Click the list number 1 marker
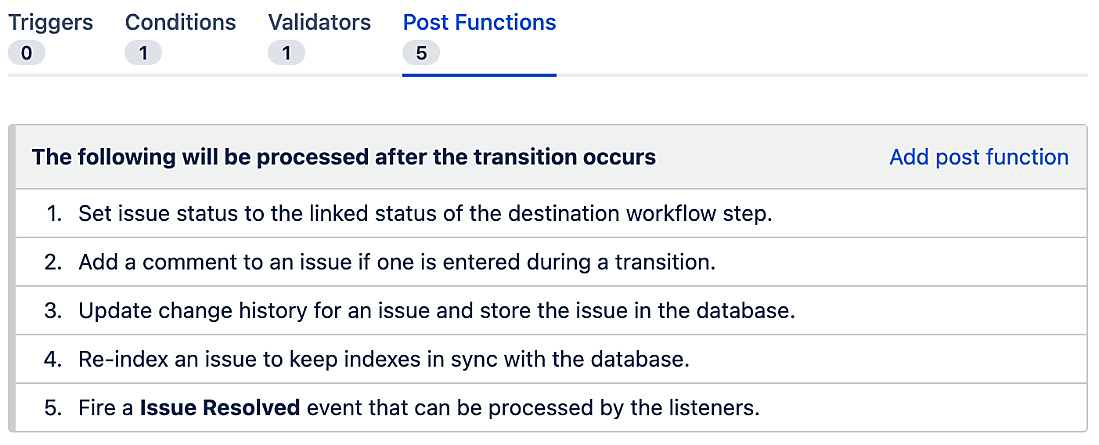 (54, 213)
